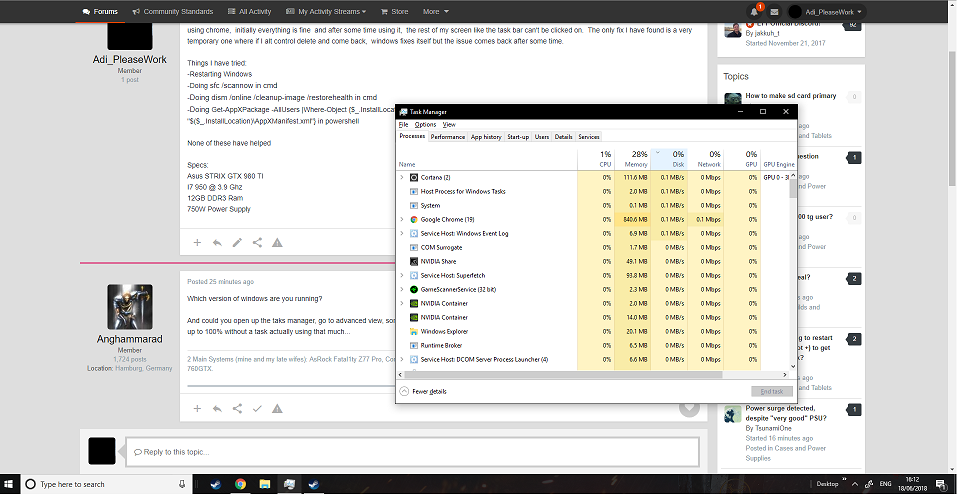Expand Service Host: Superfetch
The width and height of the screenshot is (959, 495).
[x=402, y=276]
